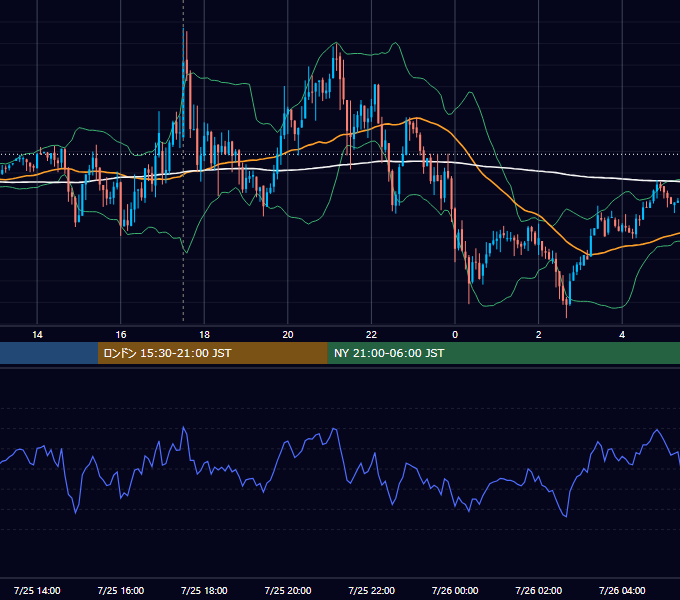The width and height of the screenshot is (680, 600).
Task: Click the London session bar 15:30-21:00 JST
Action: pyautogui.click(x=212, y=353)
